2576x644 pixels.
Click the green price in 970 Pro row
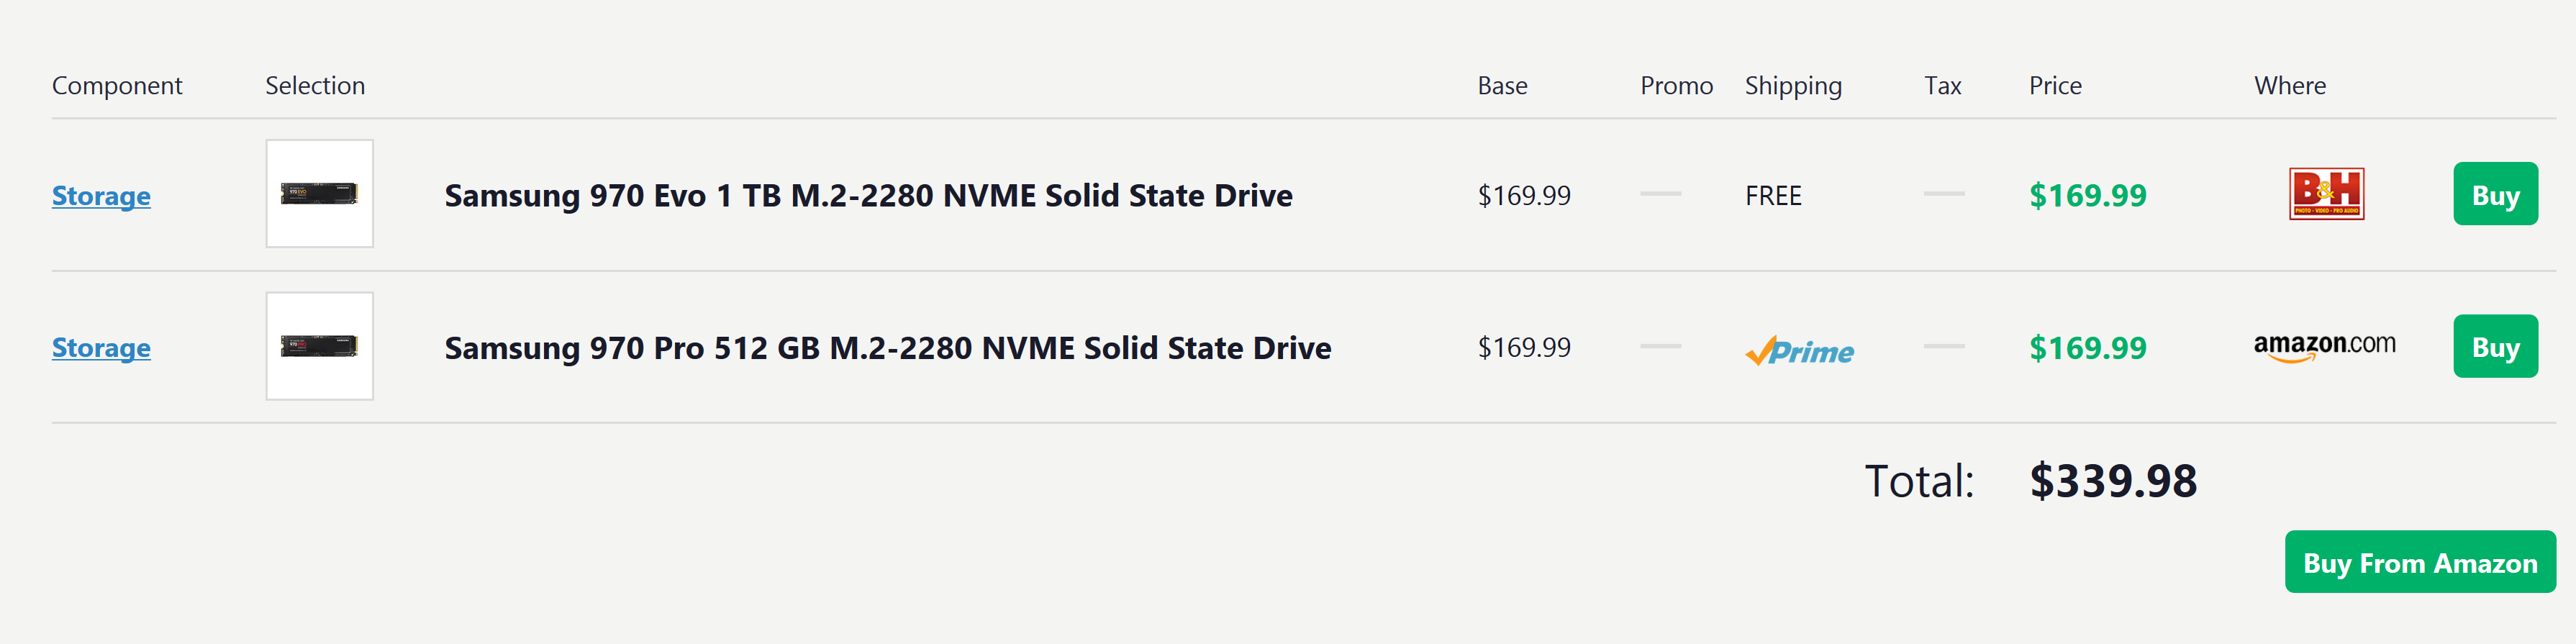tap(2087, 348)
